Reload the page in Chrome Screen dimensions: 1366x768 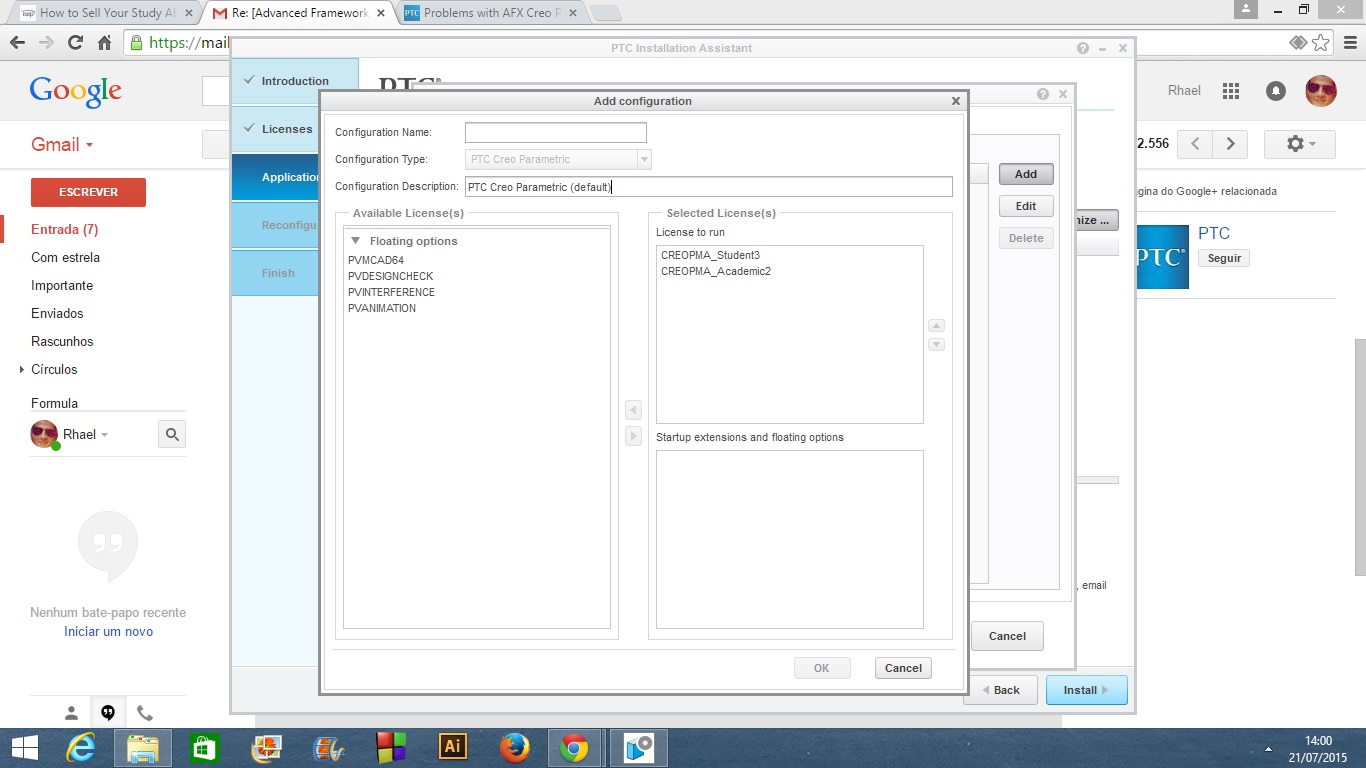(75, 43)
